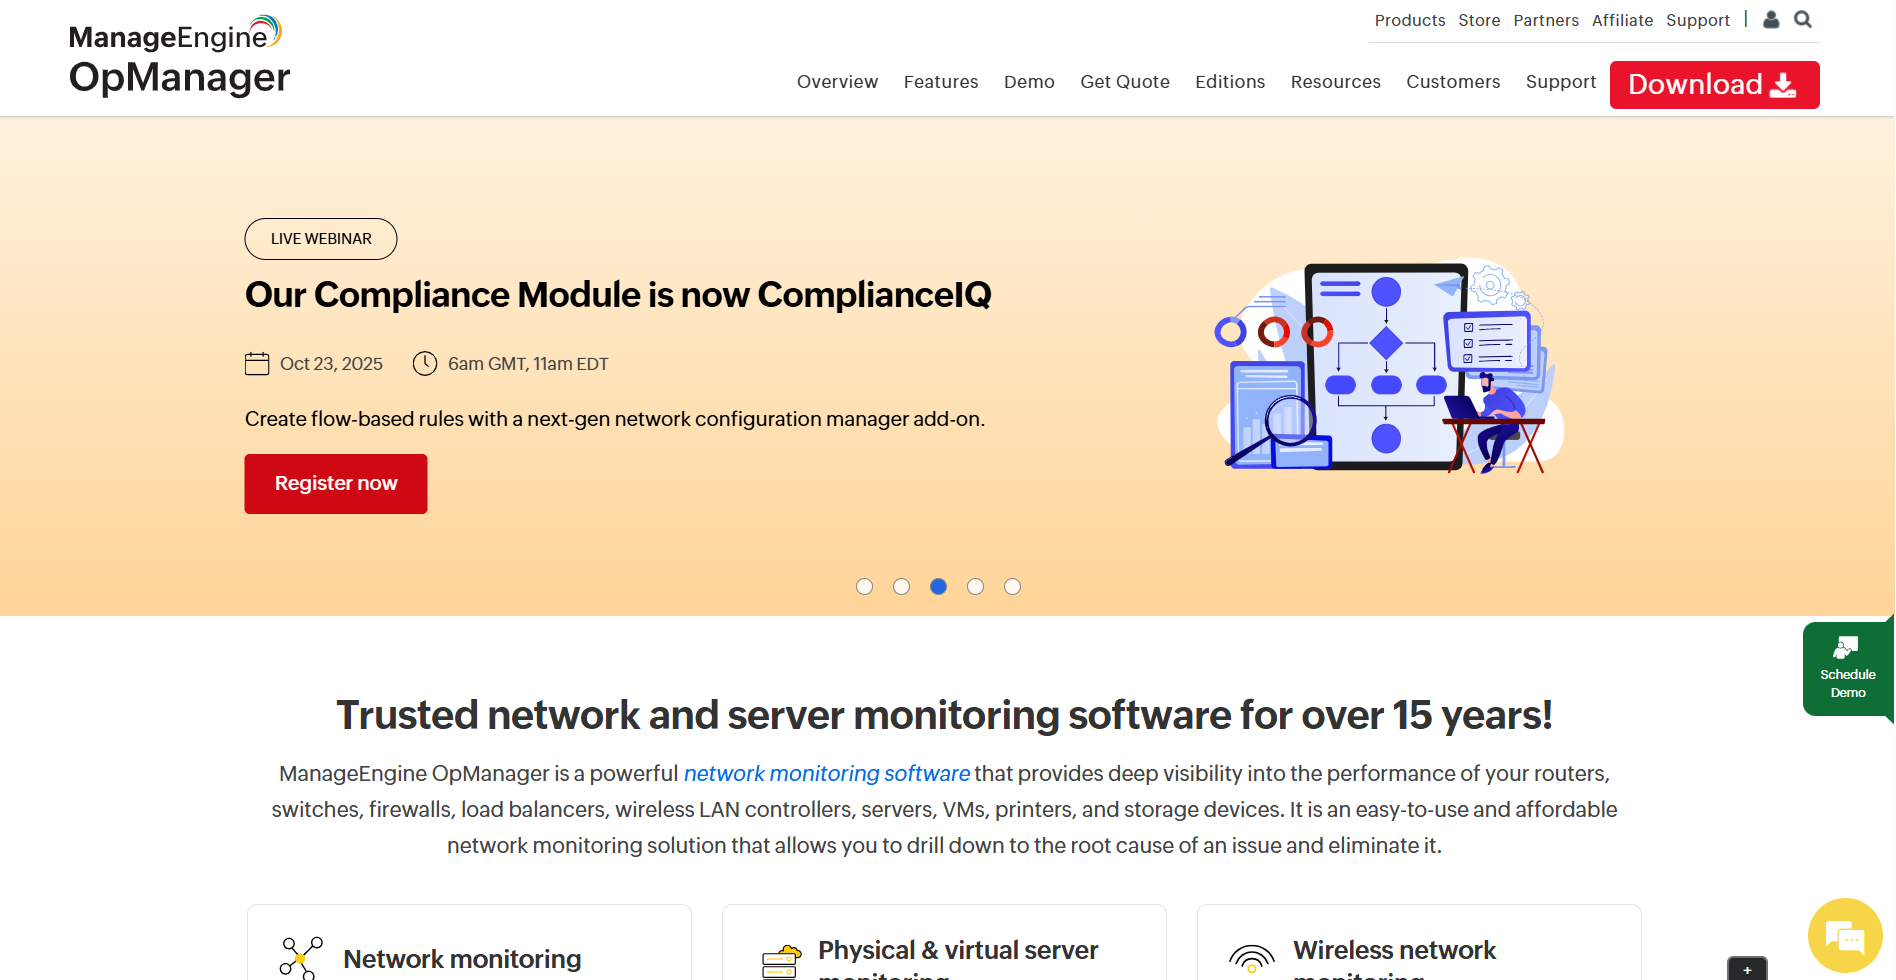This screenshot has width=1896, height=980.
Task: Open the Products menu
Action: pyautogui.click(x=1410, y=20)
